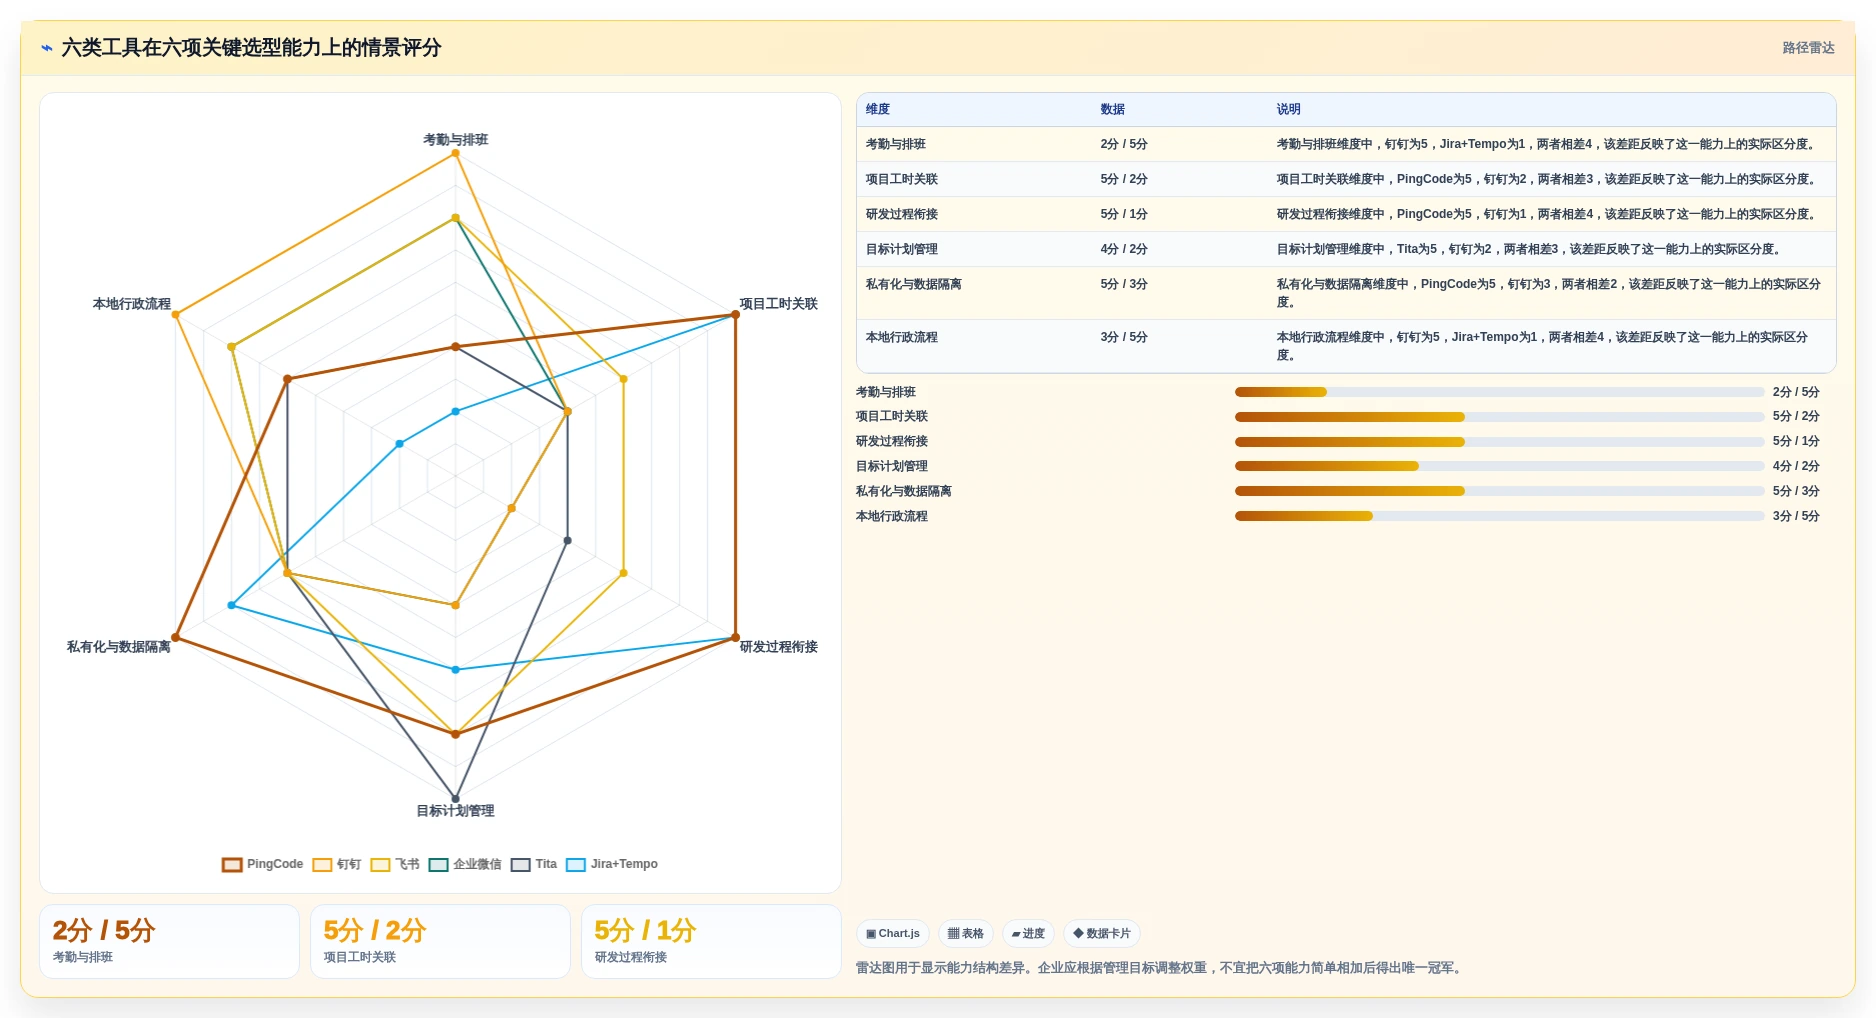Click the 钉钉 data point at 考勤与排班 vertex
The image size is (1876, 1018).
(x=455, y=153)
